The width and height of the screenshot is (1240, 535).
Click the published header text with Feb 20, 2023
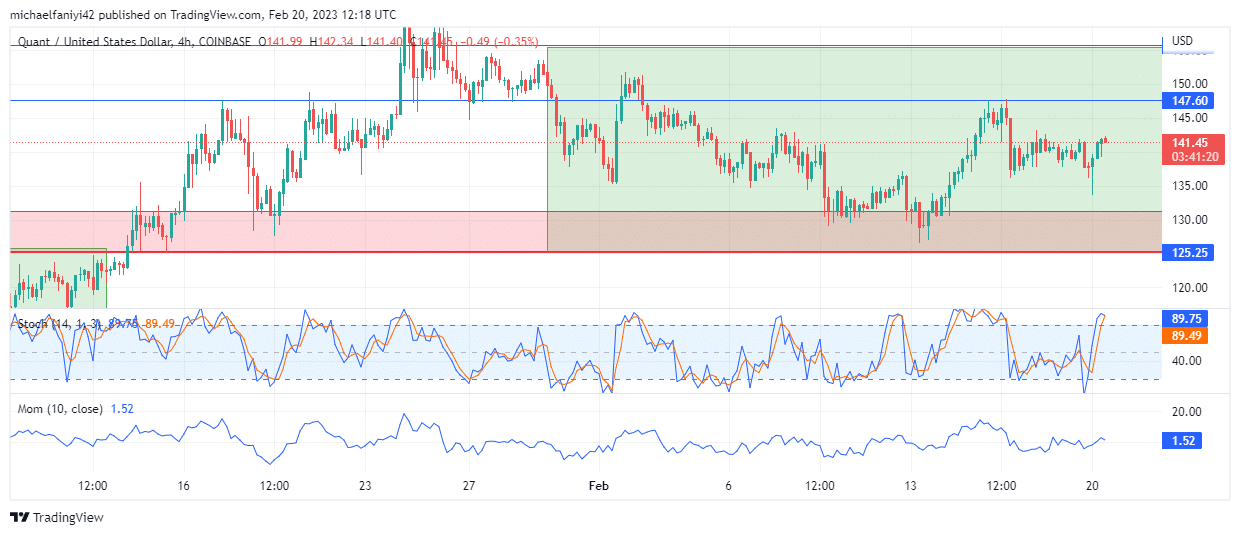point(203,15)
